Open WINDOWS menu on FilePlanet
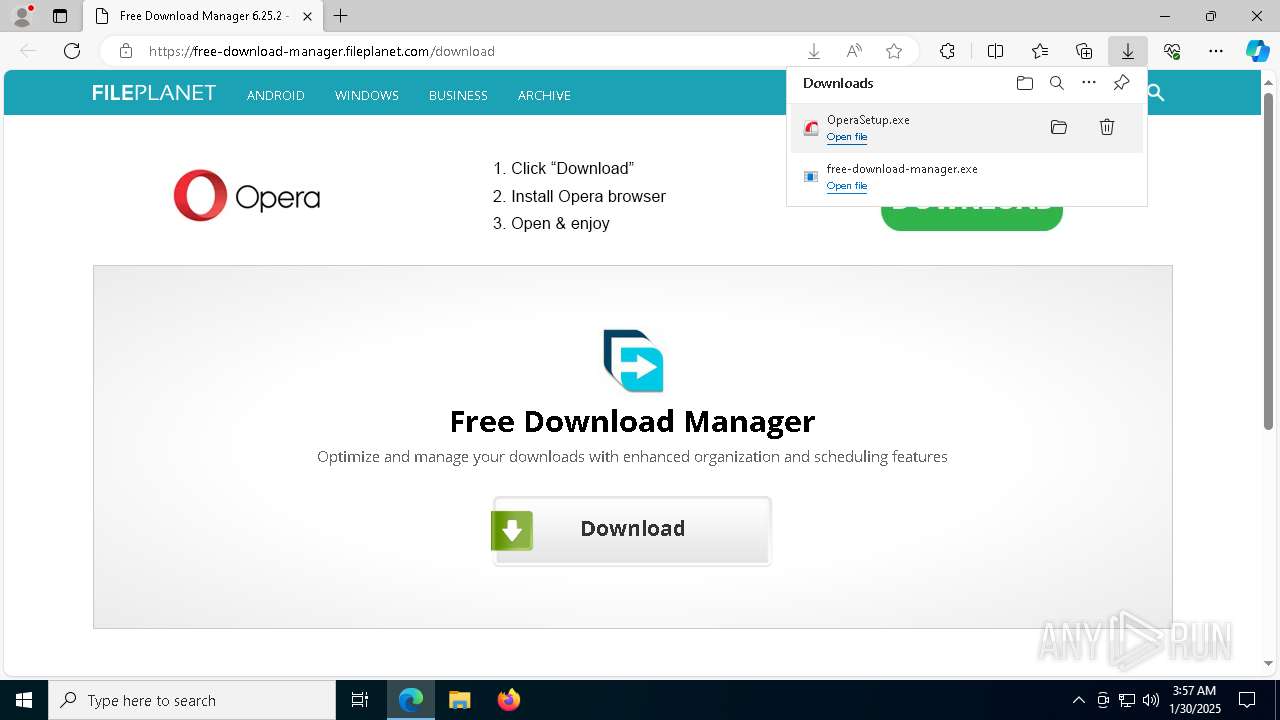This screenshot has height=720, width=1280. (367, 95)
